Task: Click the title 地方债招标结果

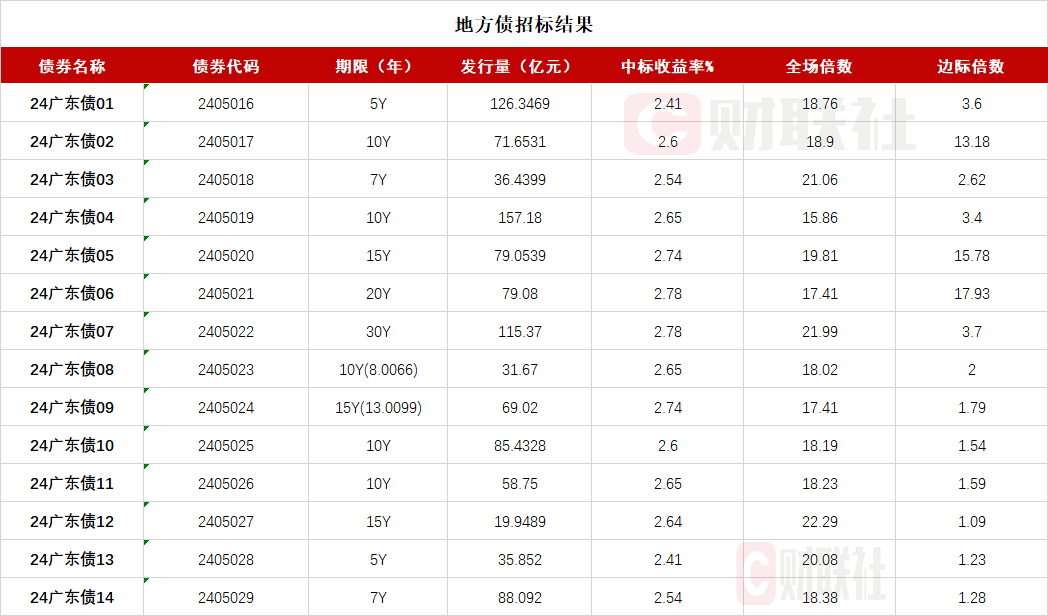Action: 524,25
